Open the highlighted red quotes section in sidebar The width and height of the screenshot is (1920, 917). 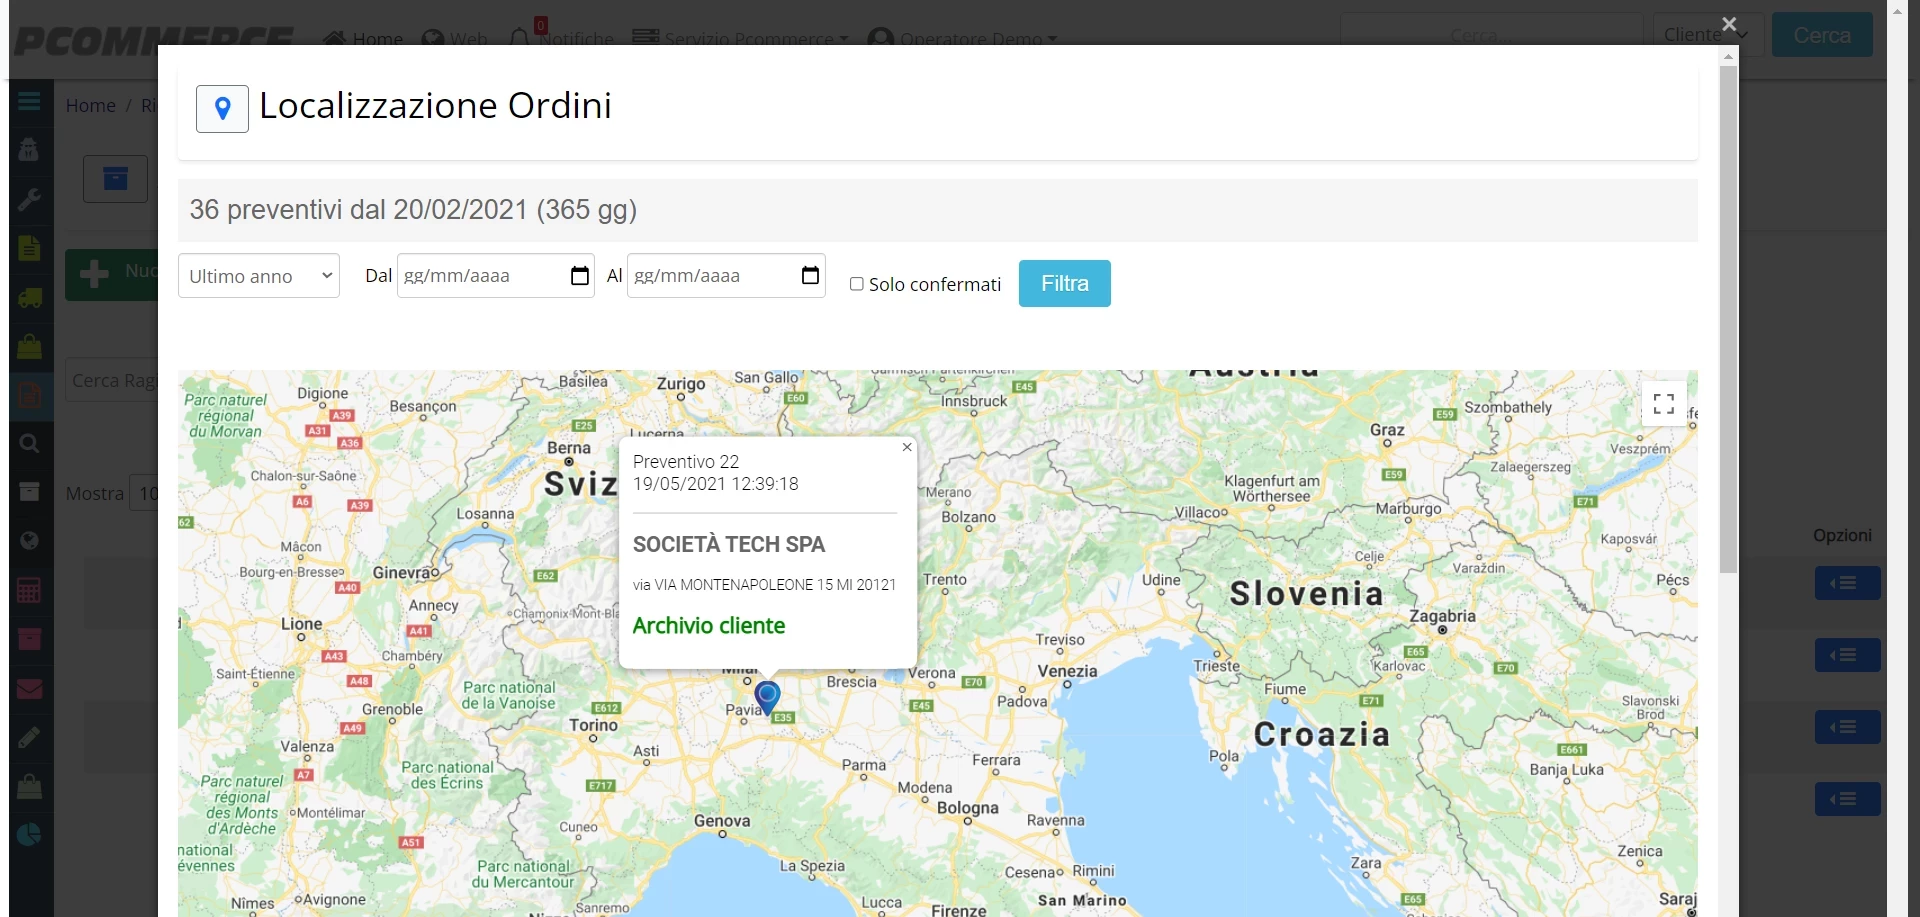(29, 395)
